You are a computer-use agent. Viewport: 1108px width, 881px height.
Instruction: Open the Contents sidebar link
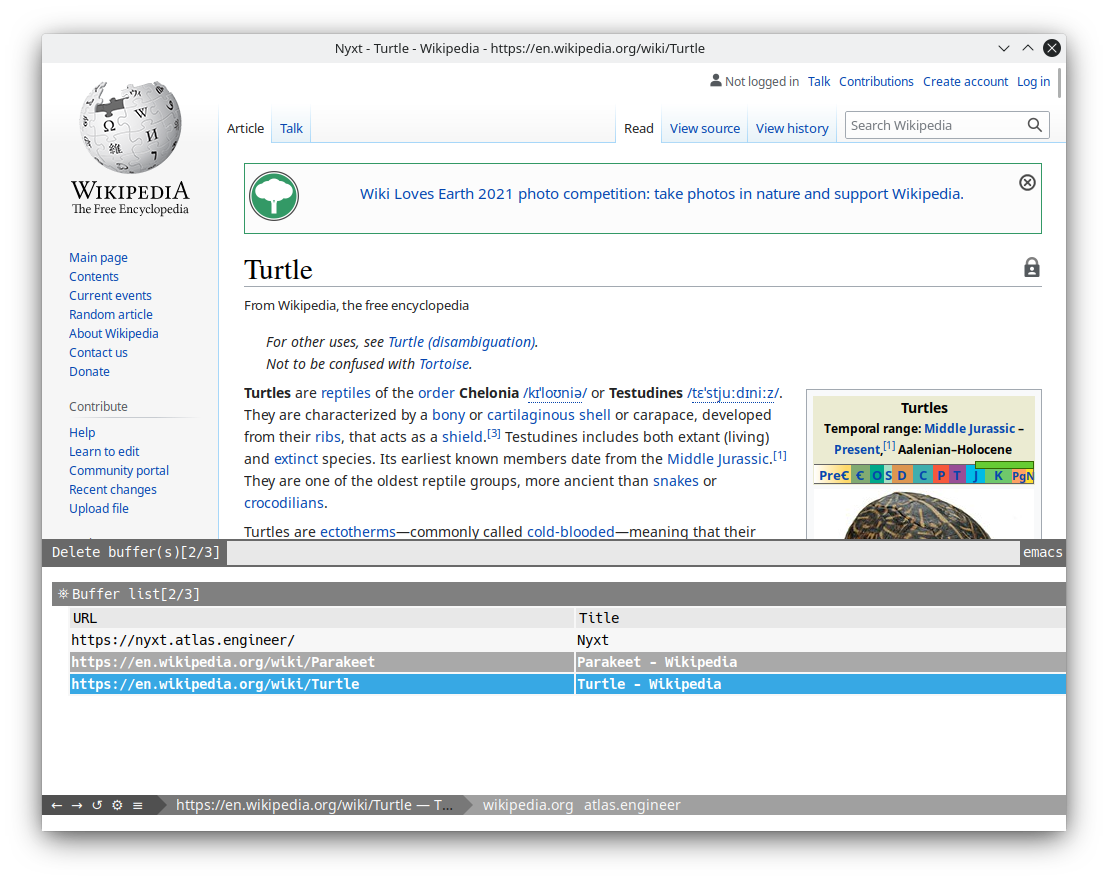tap(94, 277)
